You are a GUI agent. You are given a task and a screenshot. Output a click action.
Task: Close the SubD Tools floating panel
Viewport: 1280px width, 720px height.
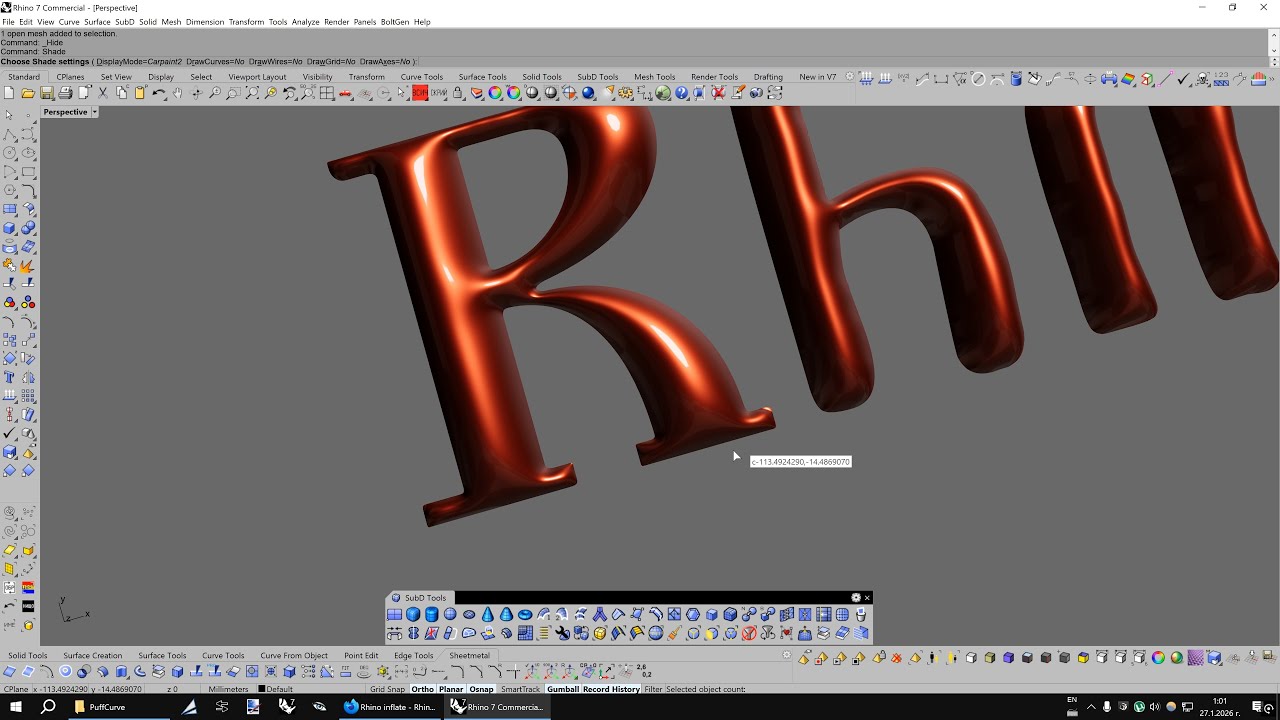pos(867,598)
